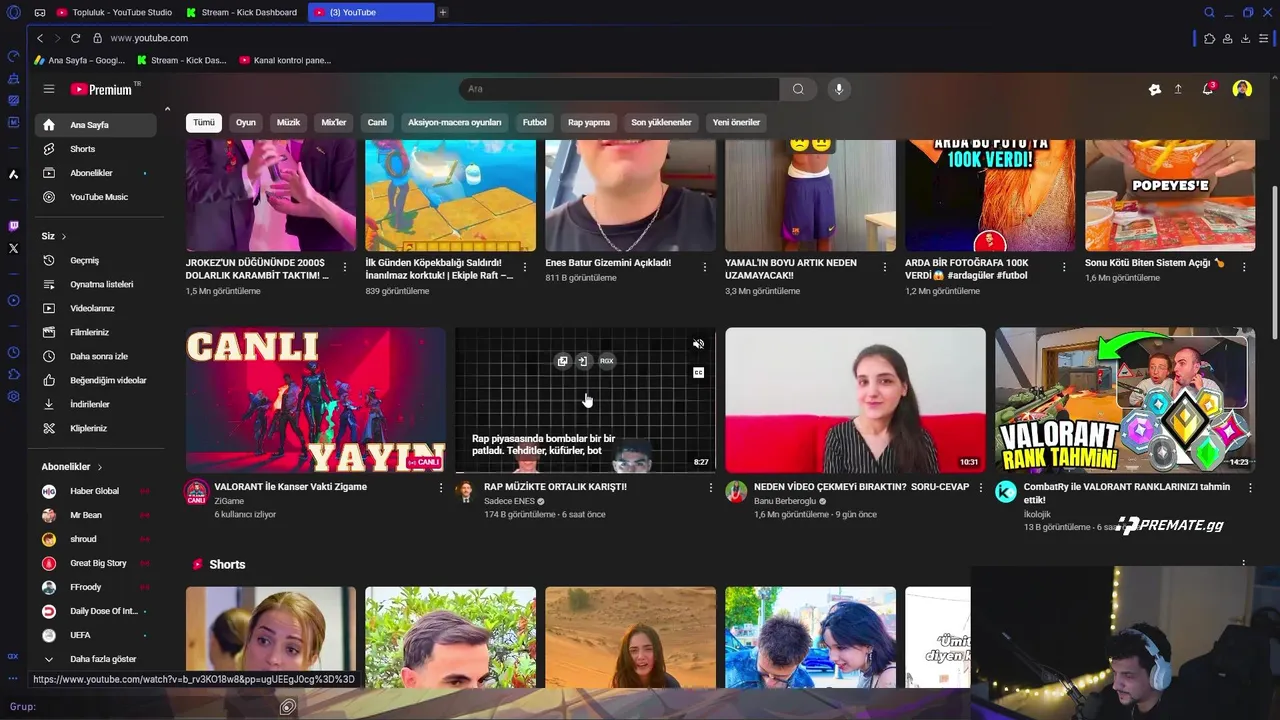This screenshot has width=1280, height=720.
Task: Click the Ara search input field
Action: coord(619,89)
